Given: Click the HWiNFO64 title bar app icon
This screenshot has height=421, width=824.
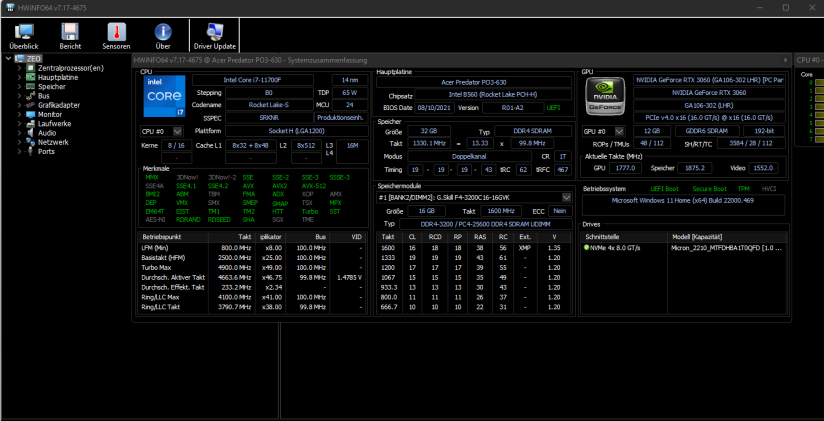Looking at the screenshot, I should (x=10, y=7).
